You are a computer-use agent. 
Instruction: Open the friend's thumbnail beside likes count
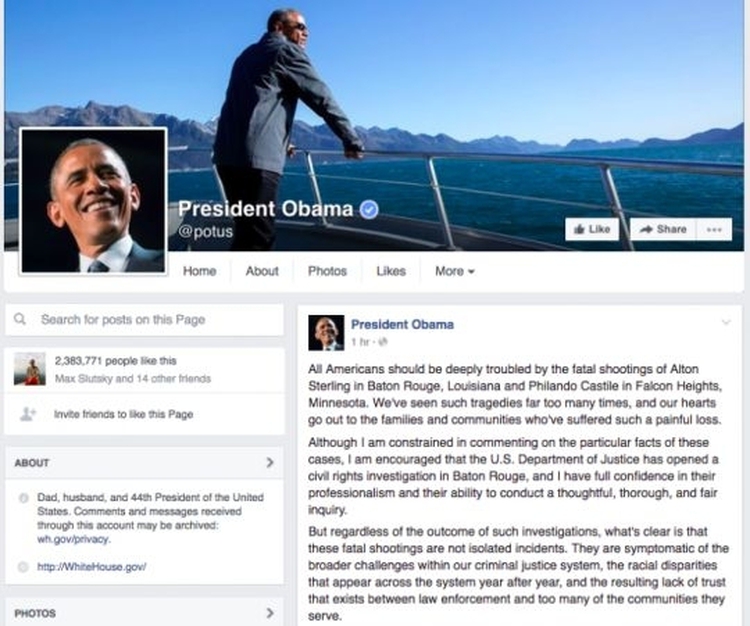point(30,369)
